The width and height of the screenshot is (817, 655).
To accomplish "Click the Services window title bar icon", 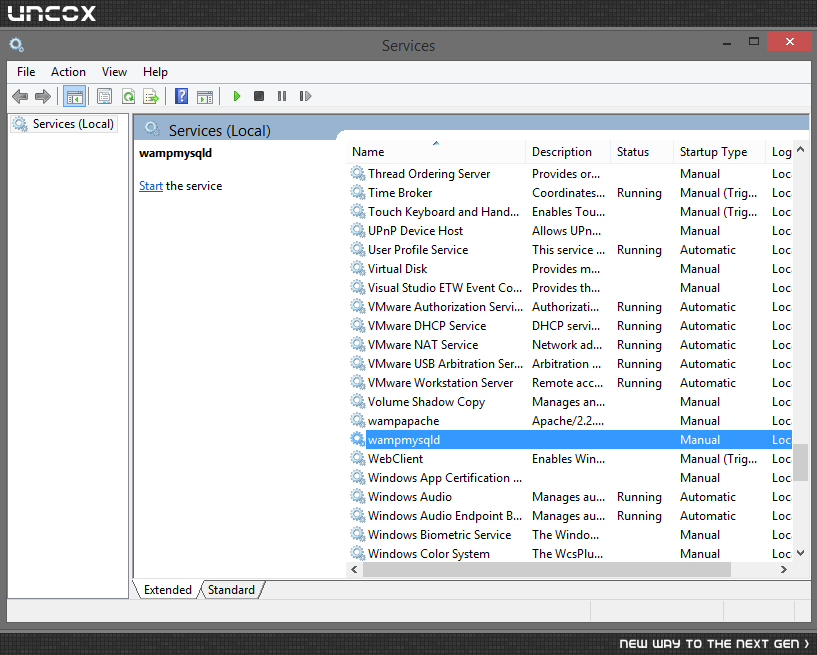I will 17,45.
